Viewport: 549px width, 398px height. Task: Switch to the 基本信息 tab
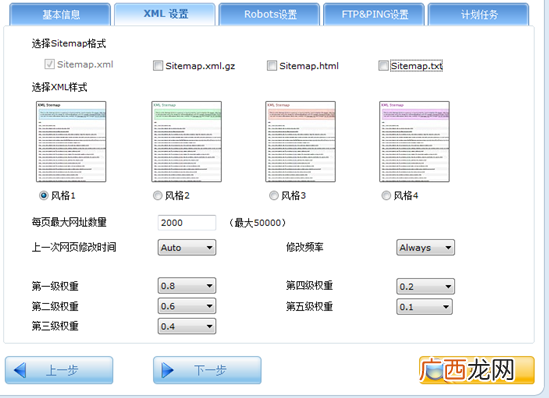(60, 14)
